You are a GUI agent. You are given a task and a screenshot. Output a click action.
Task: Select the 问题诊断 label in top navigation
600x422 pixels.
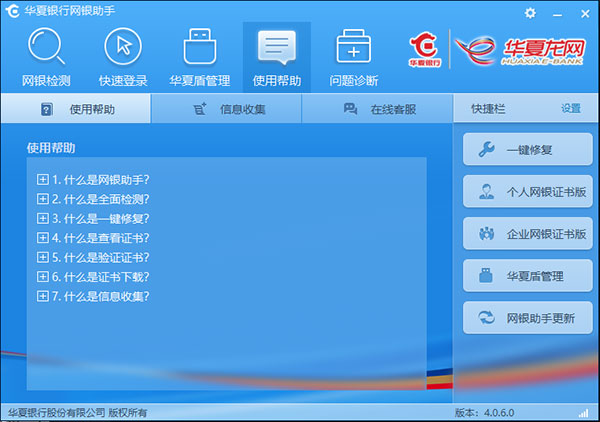pos(354,81)
